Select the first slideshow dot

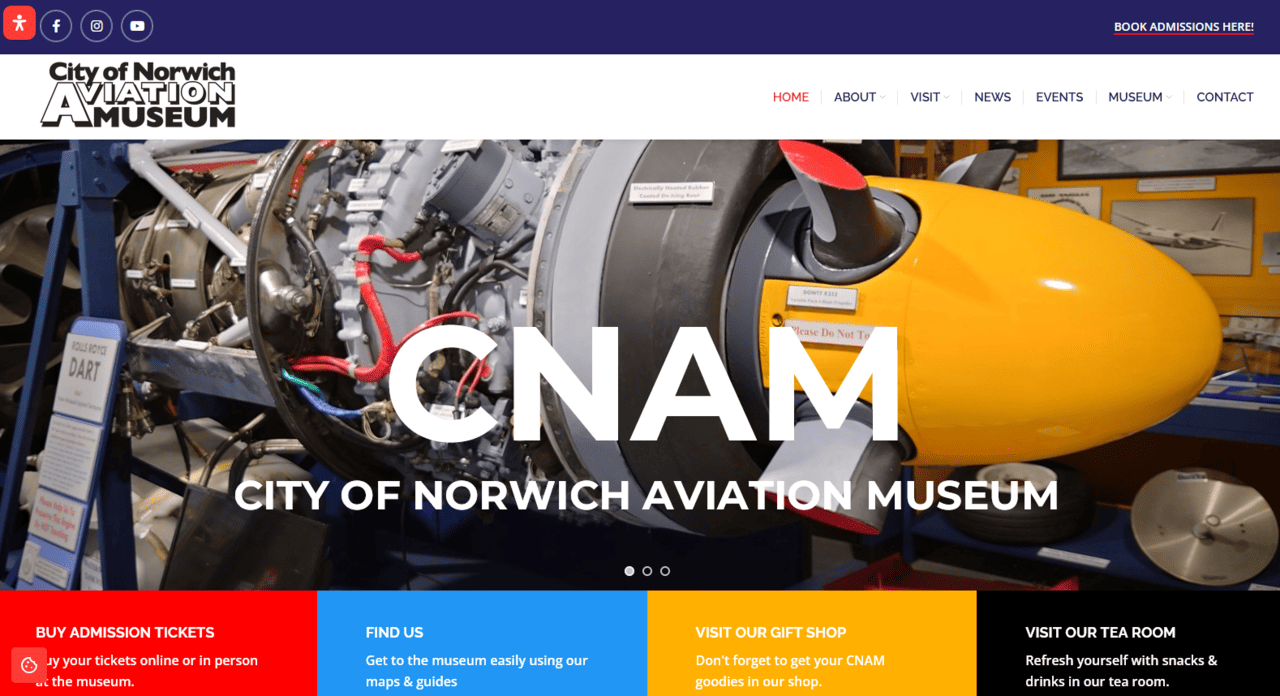click(x=629, y=571)
